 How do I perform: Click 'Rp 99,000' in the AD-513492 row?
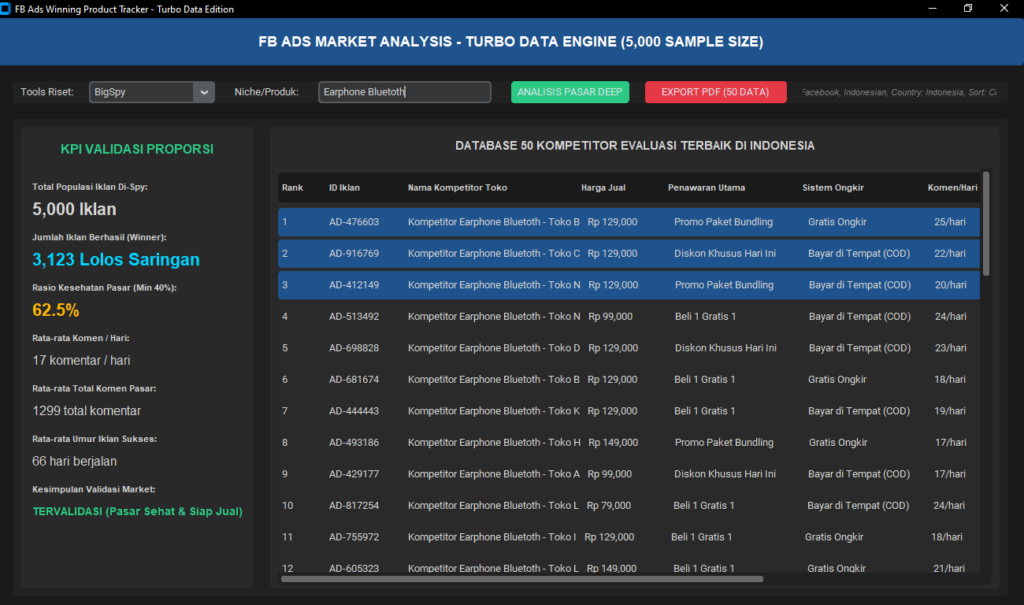tap(610, 316)
